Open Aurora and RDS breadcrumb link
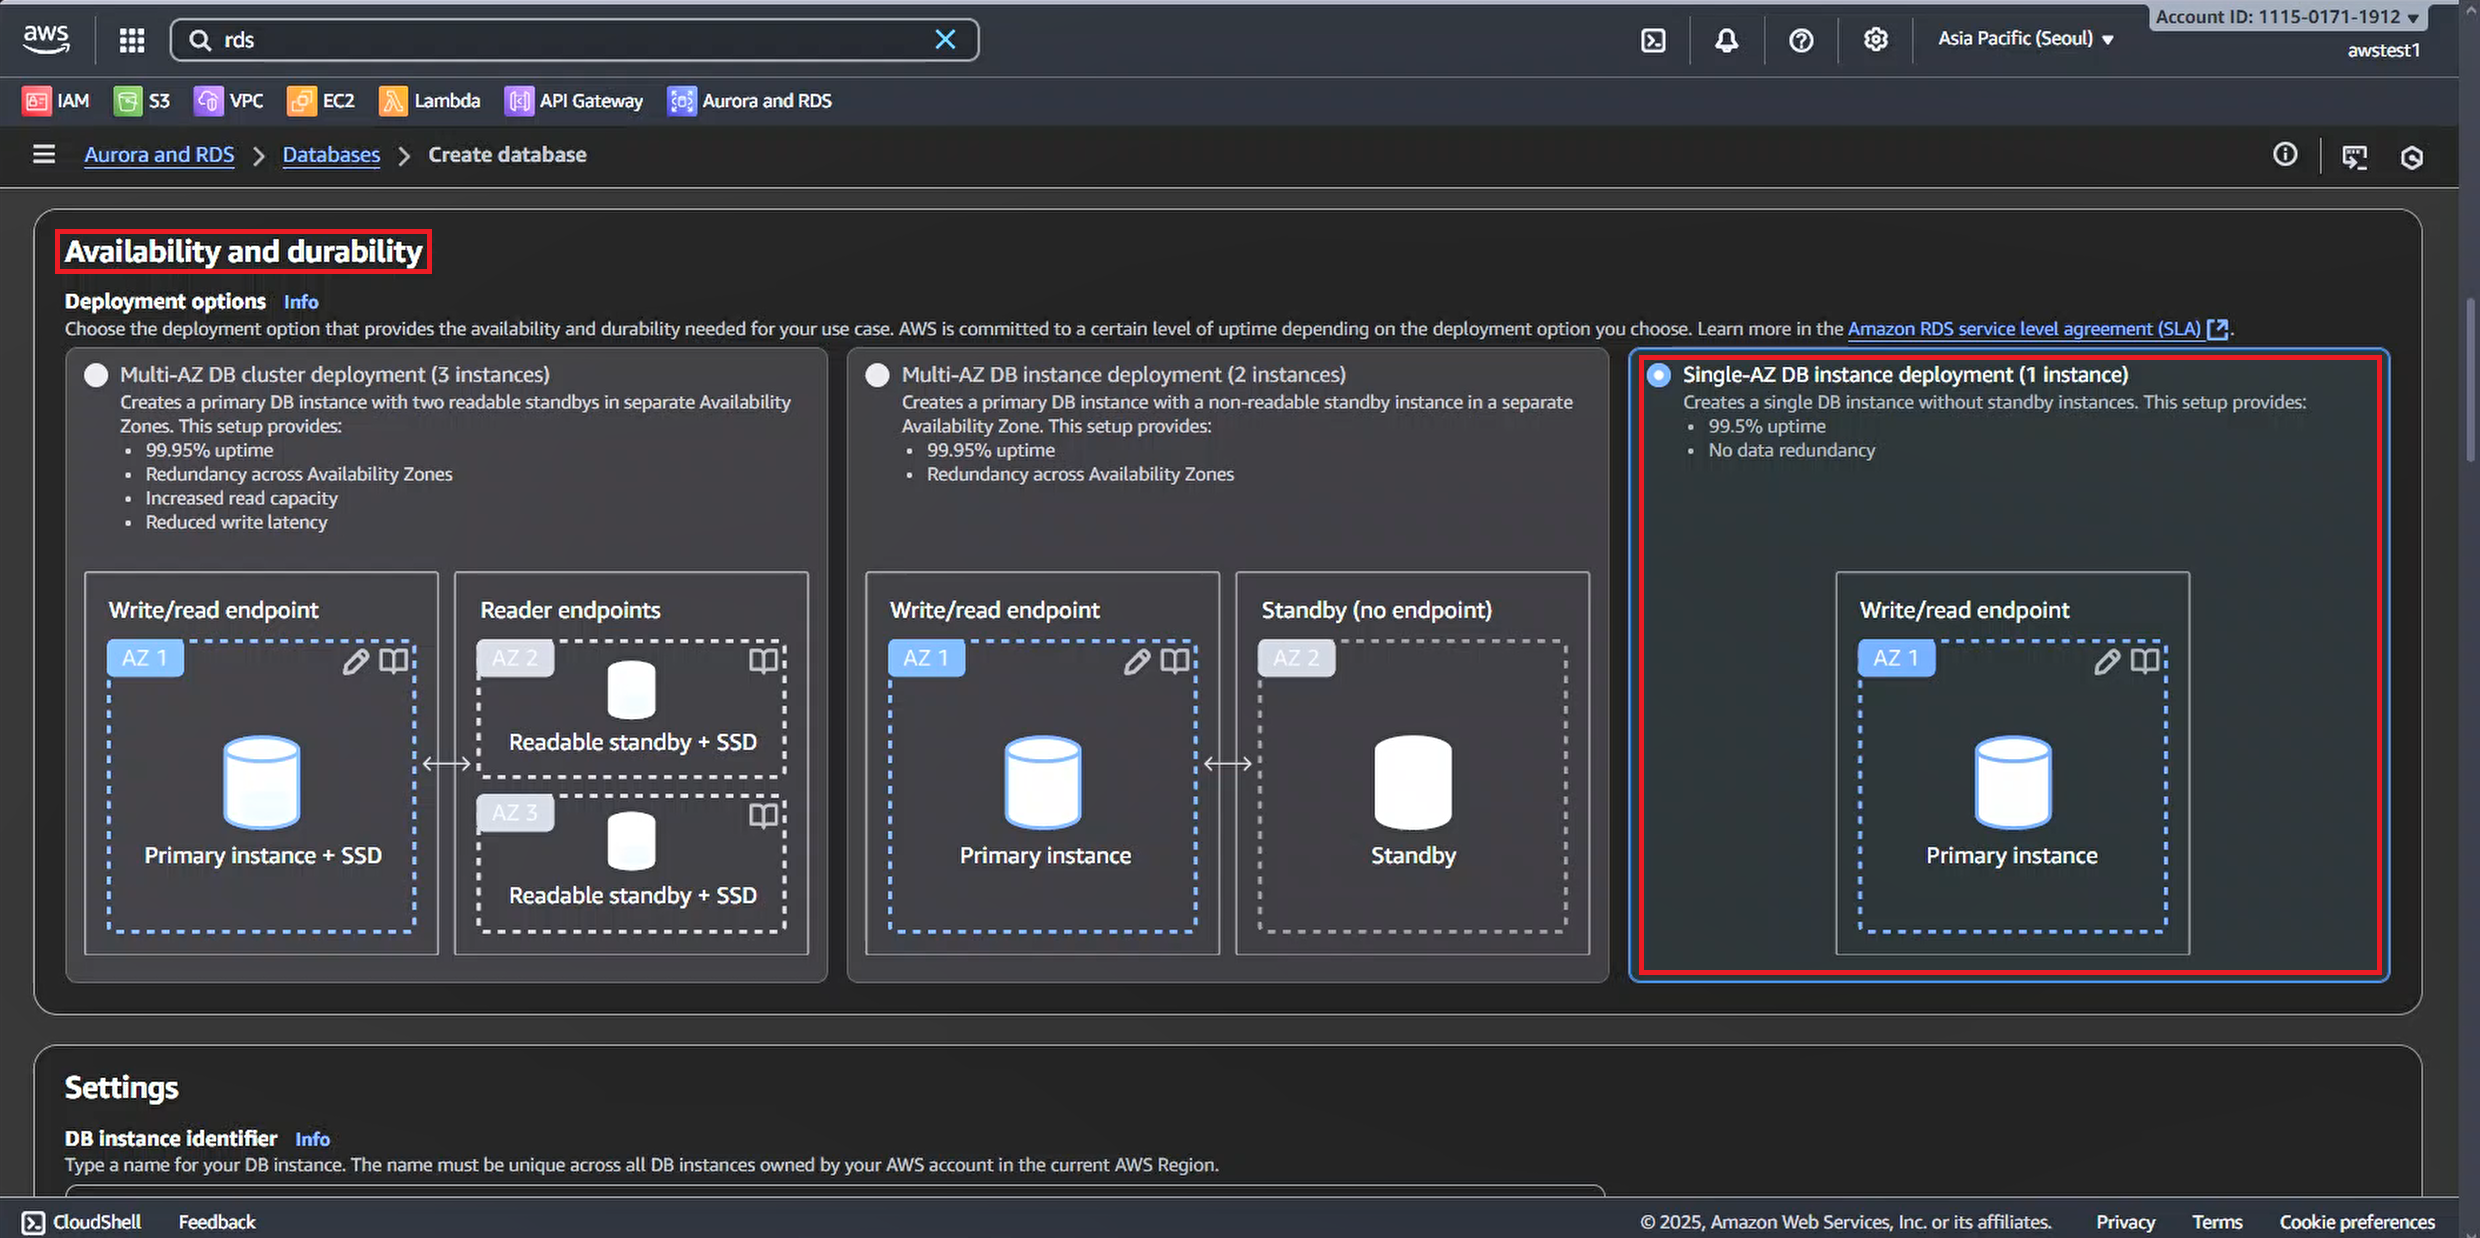The width and height of the screenshot is (2480, 1238). pyautogui.click(x=159, y=155)
